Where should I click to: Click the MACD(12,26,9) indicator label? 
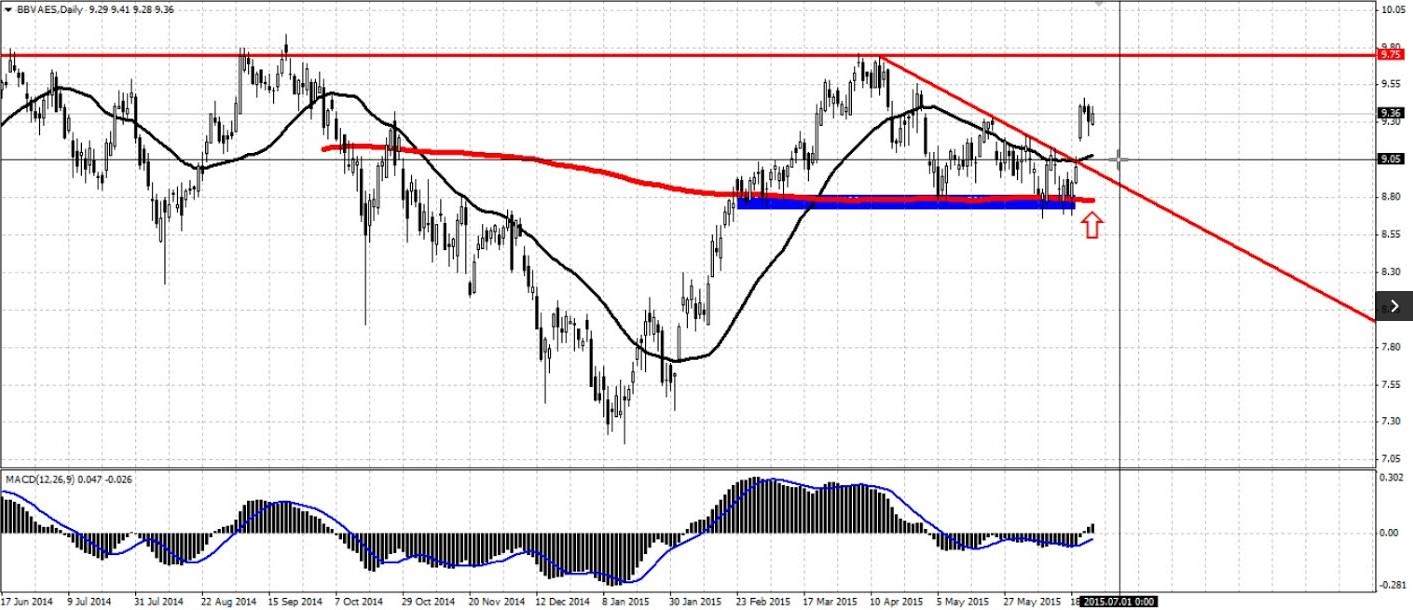click(38, 479)
